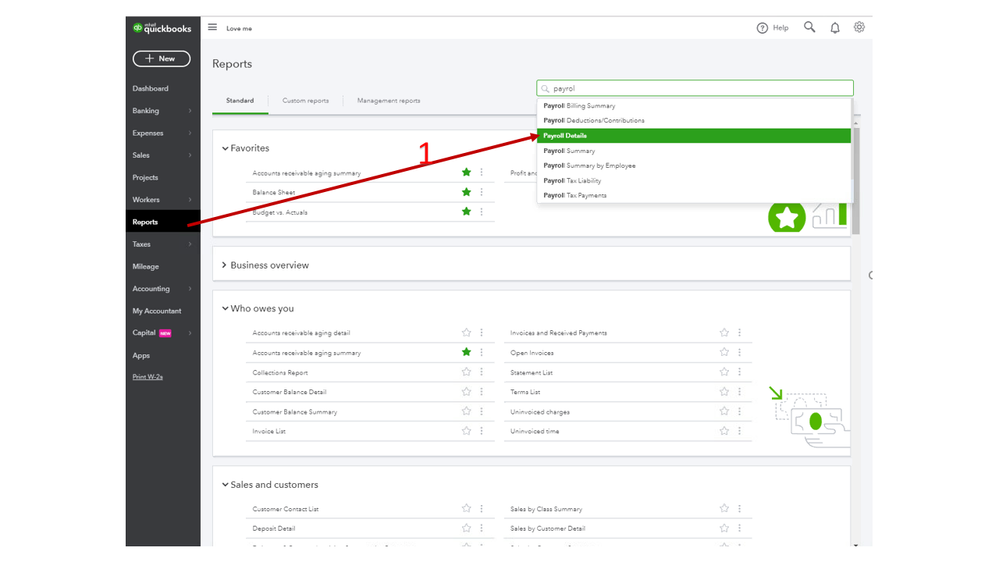Open Mileage in sidebar
This screenshot has width=999, height=562.
(146, 266)
